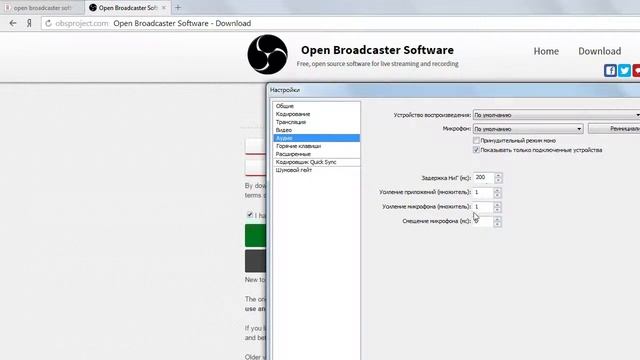640x360 pixels.
Task: Decrease the "Задержка НиГ" value with down arrow
Action: 498,180
